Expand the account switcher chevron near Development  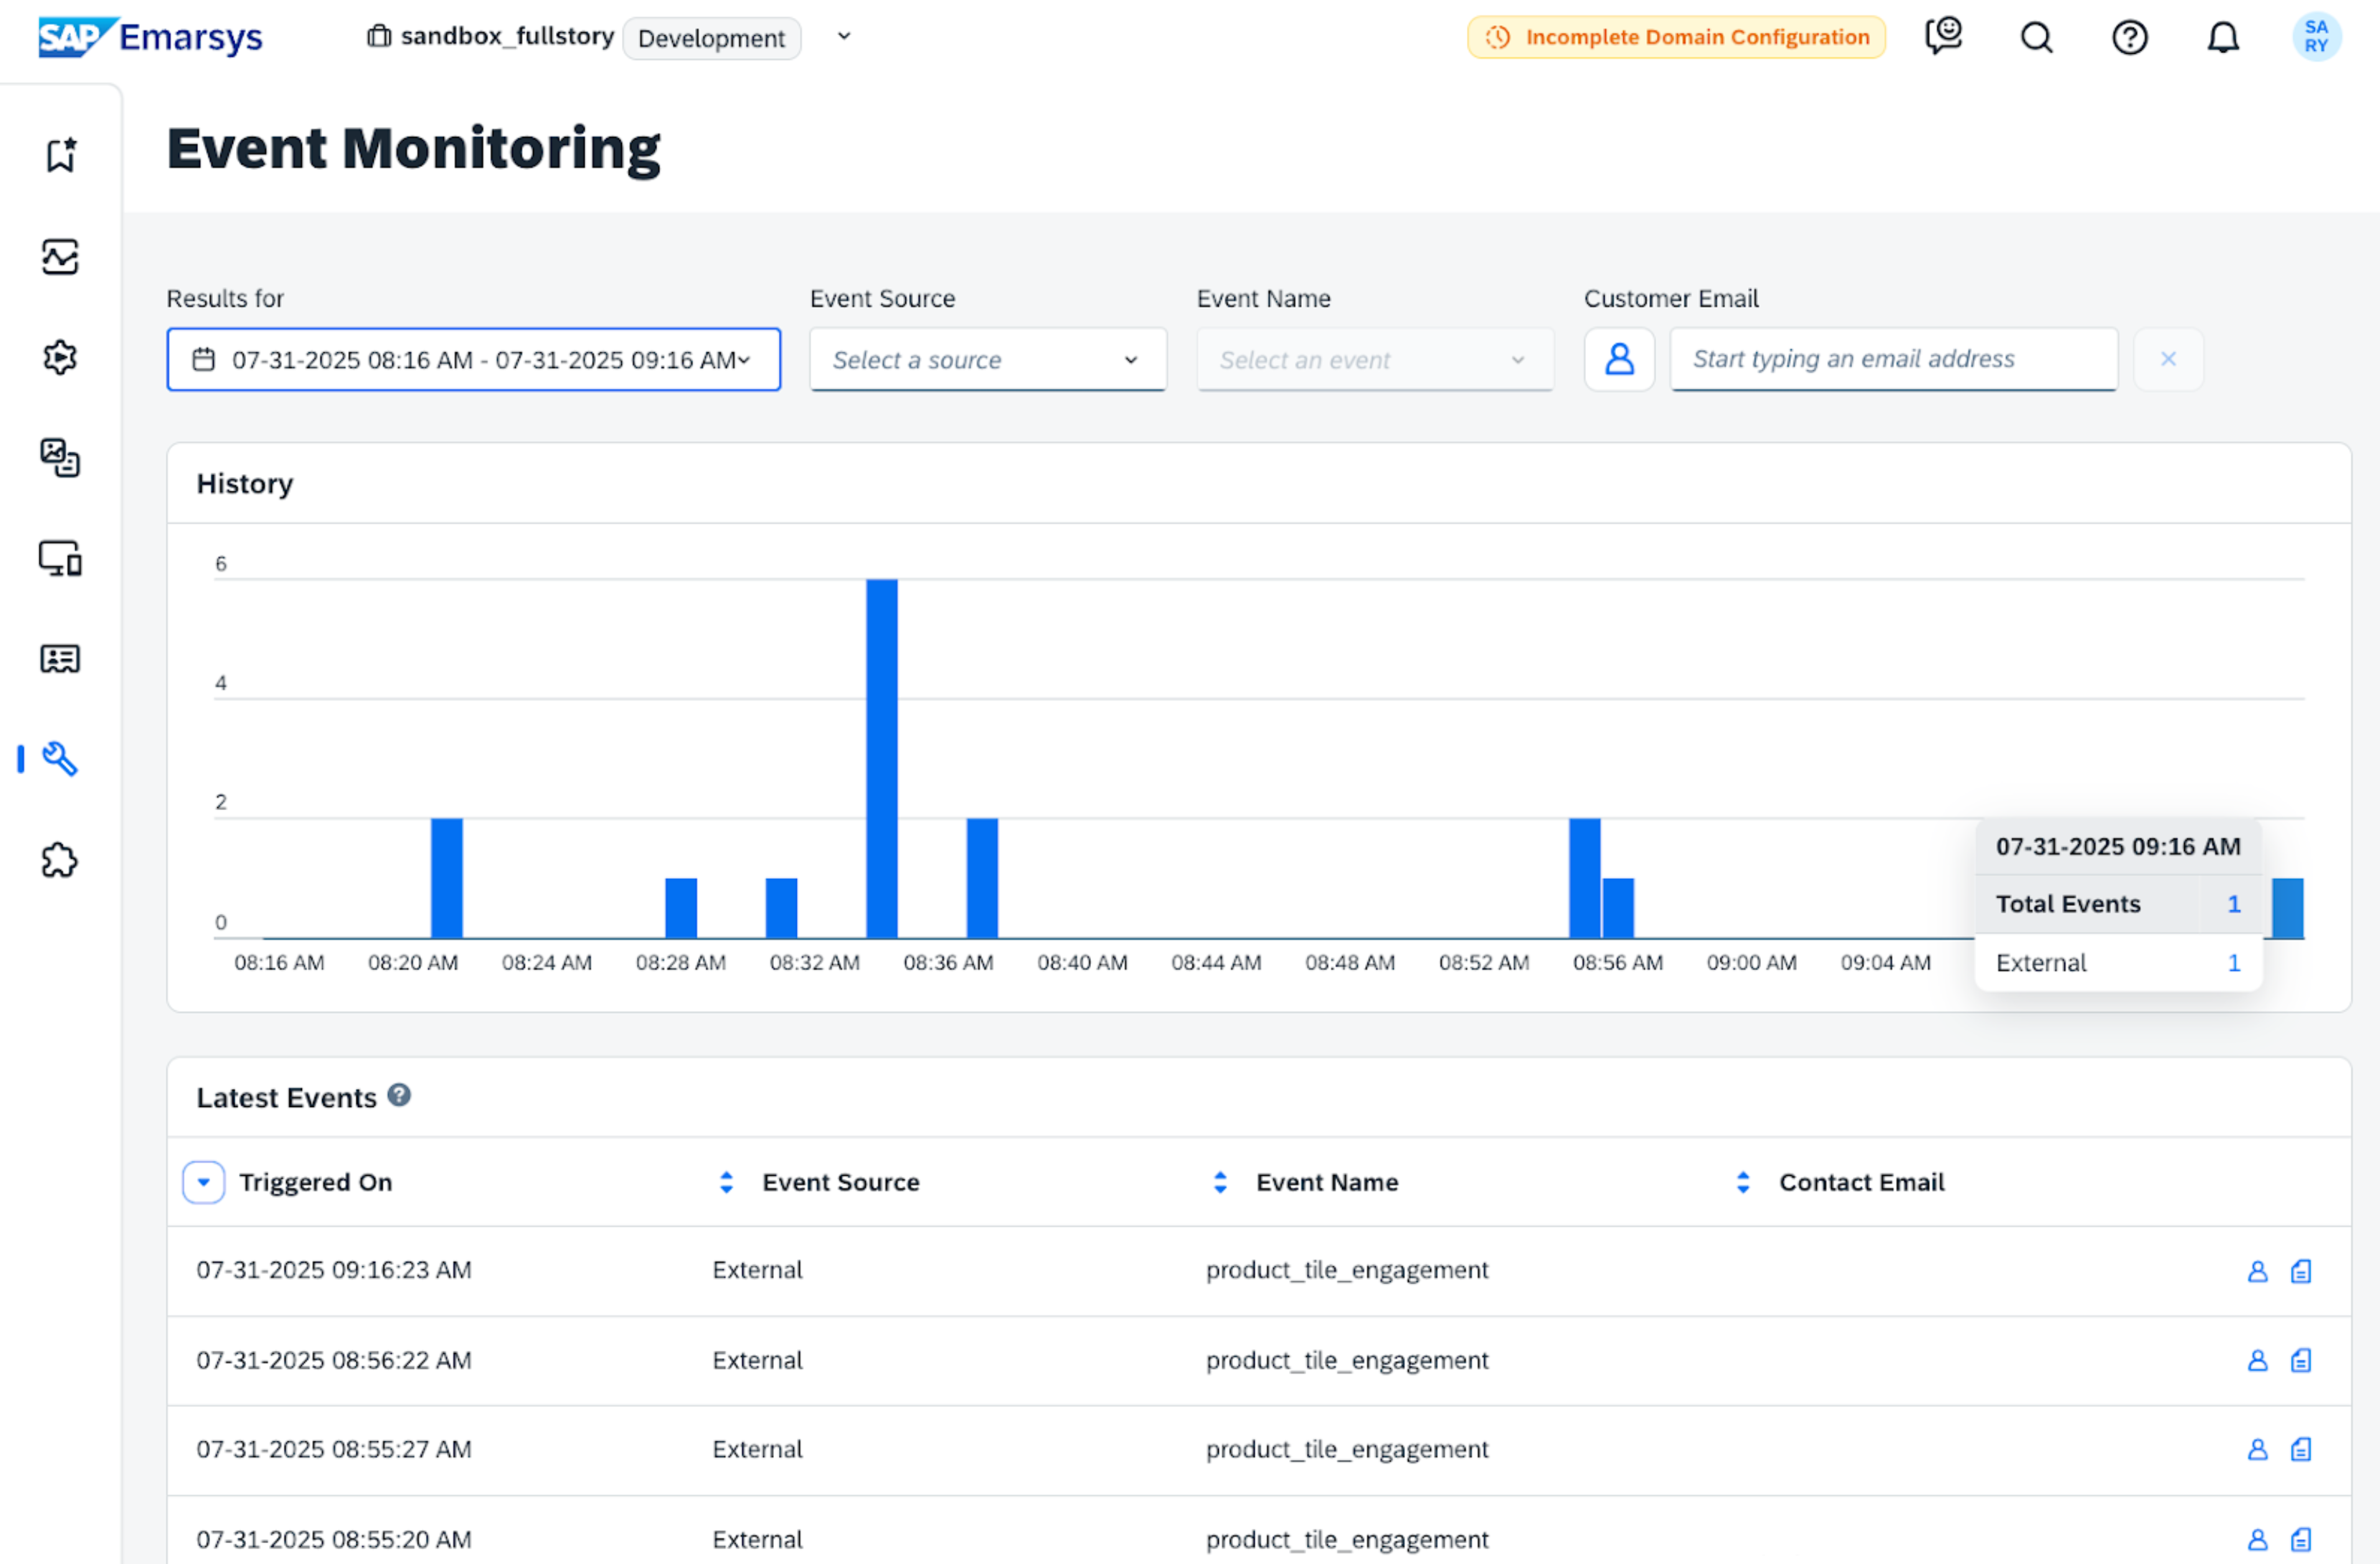click(844, 37)
